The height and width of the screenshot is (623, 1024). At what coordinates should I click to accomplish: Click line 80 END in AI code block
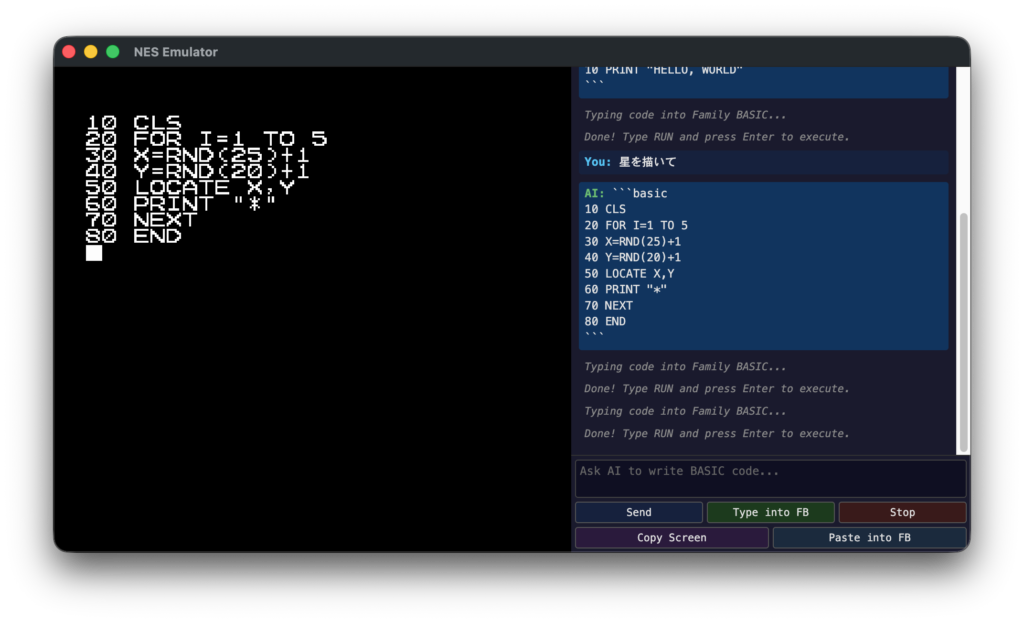[x=605, y=322]
